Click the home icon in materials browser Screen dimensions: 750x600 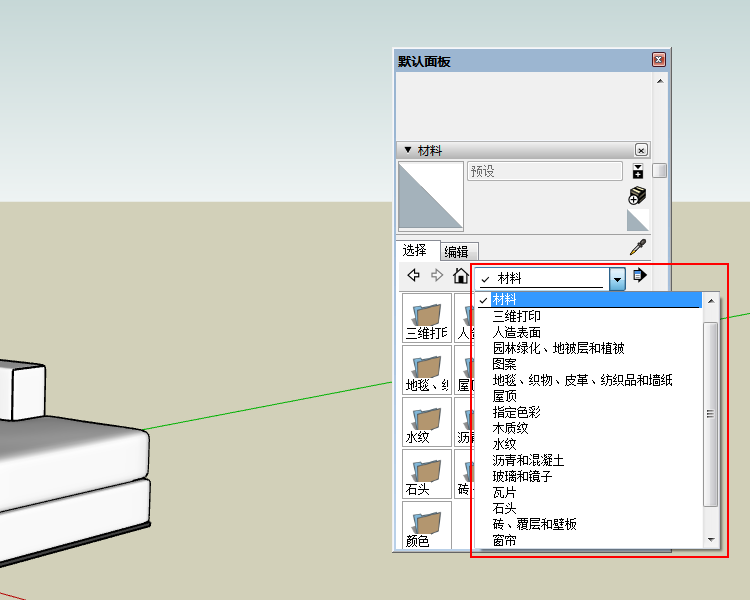(461, 276)
